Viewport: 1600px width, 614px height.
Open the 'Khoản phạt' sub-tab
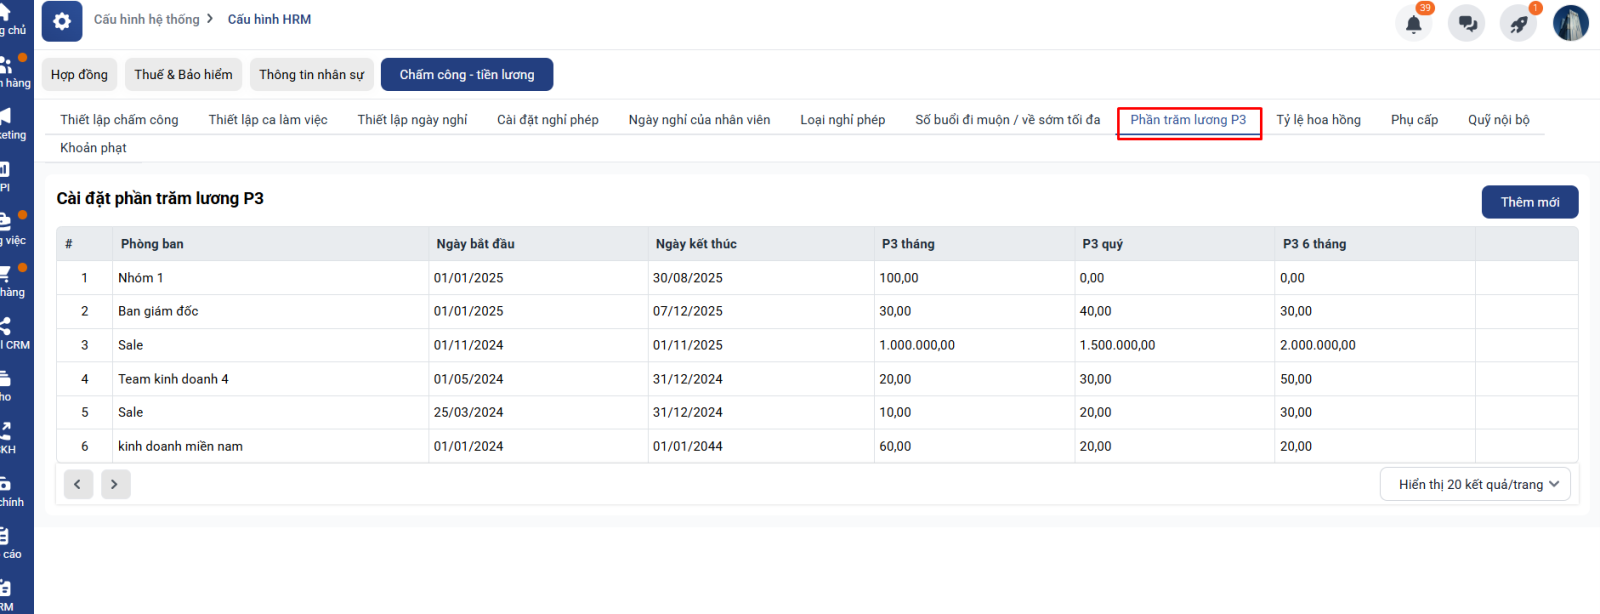93,148
